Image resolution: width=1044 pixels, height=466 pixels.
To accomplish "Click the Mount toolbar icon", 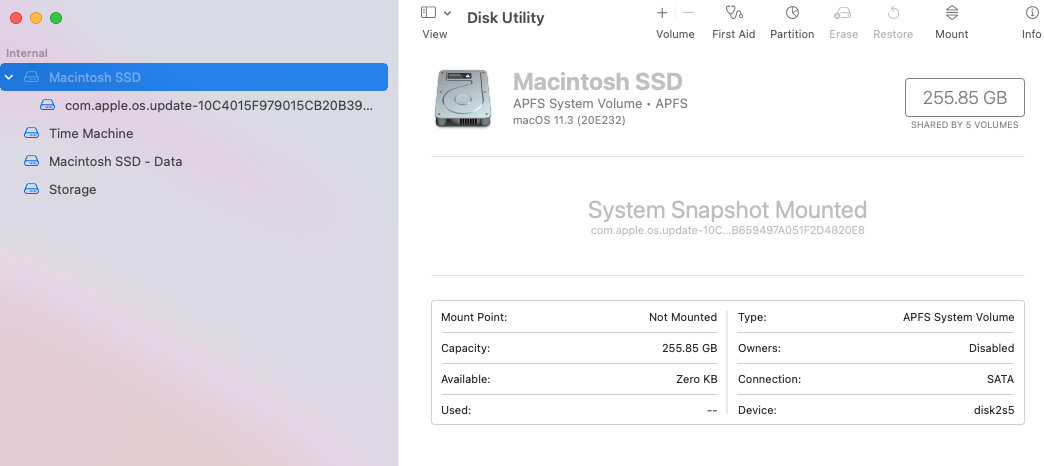I will coord(951,13).
